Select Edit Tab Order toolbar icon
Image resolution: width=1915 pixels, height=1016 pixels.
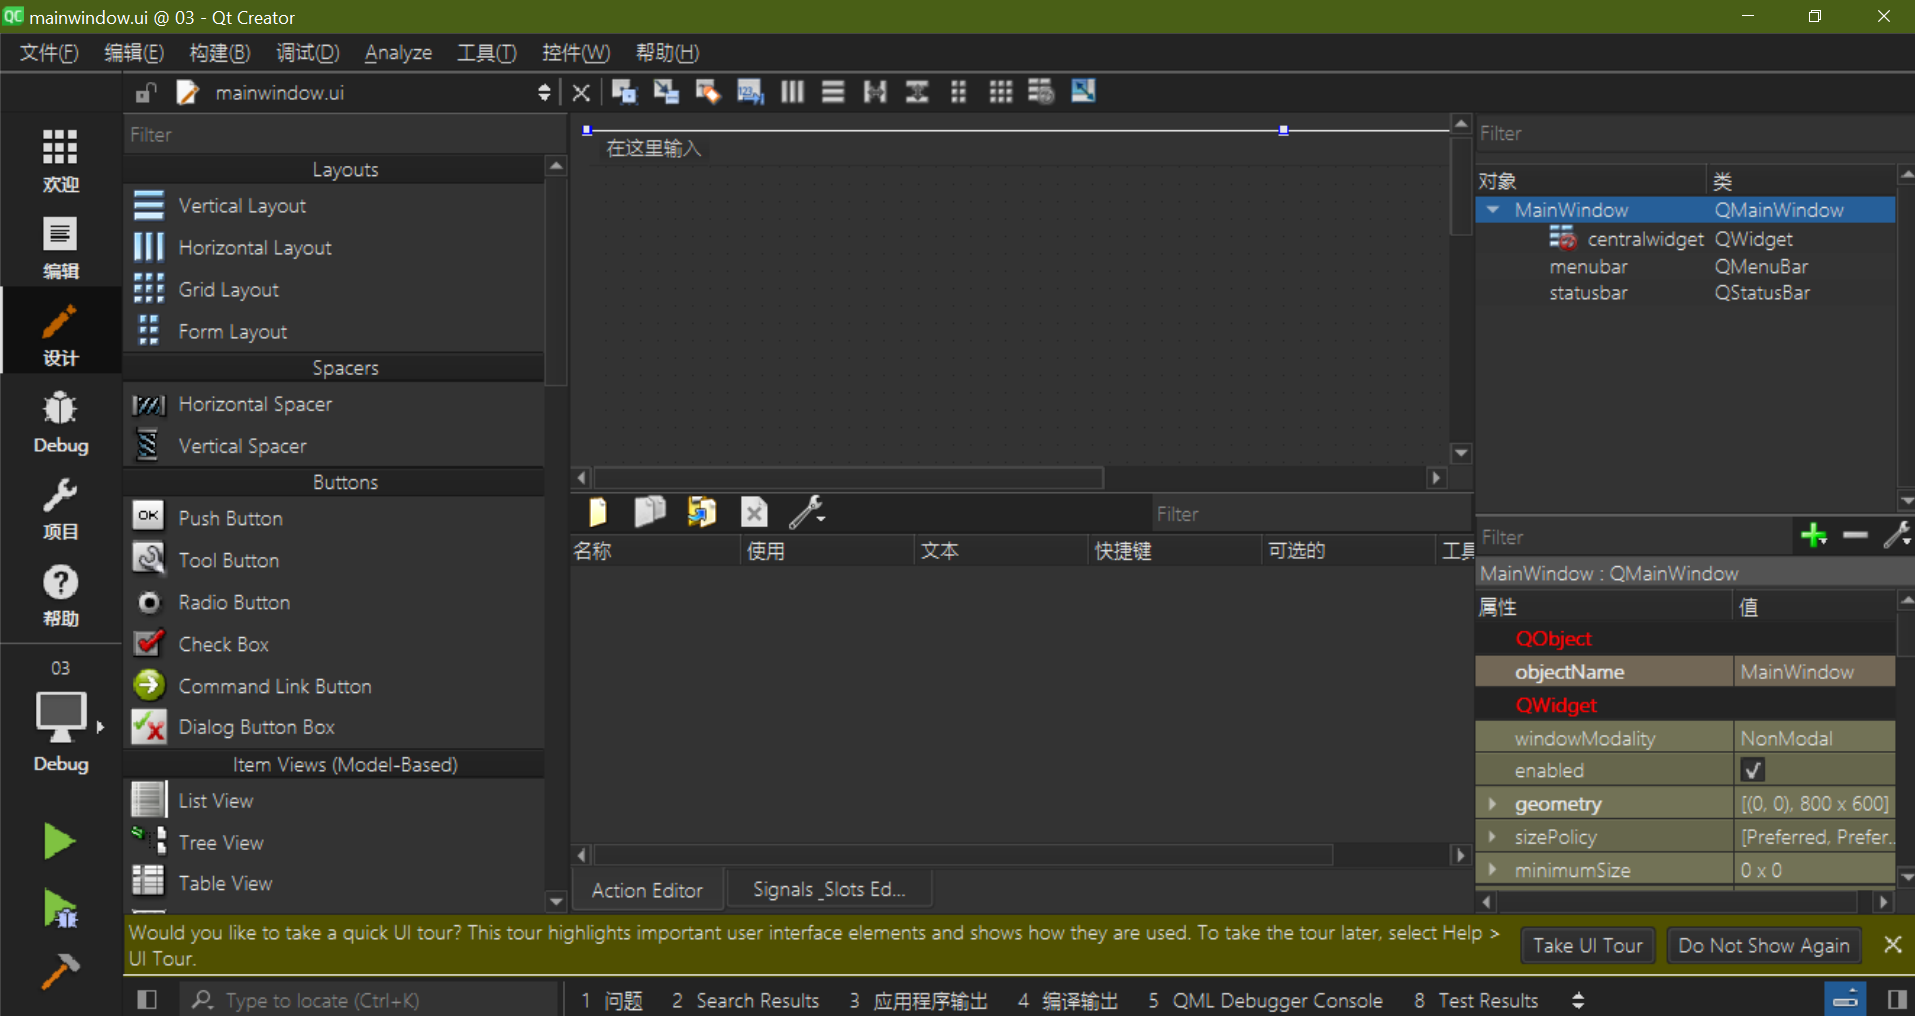pos(750,92)
